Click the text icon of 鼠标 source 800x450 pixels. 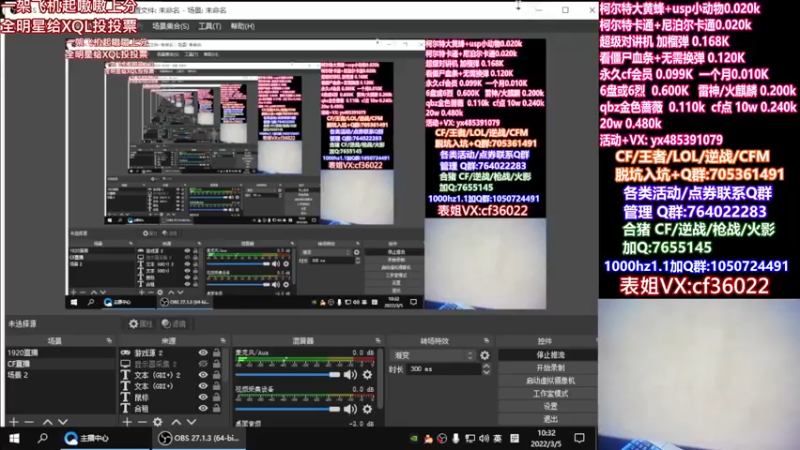[x=126, y=397]
